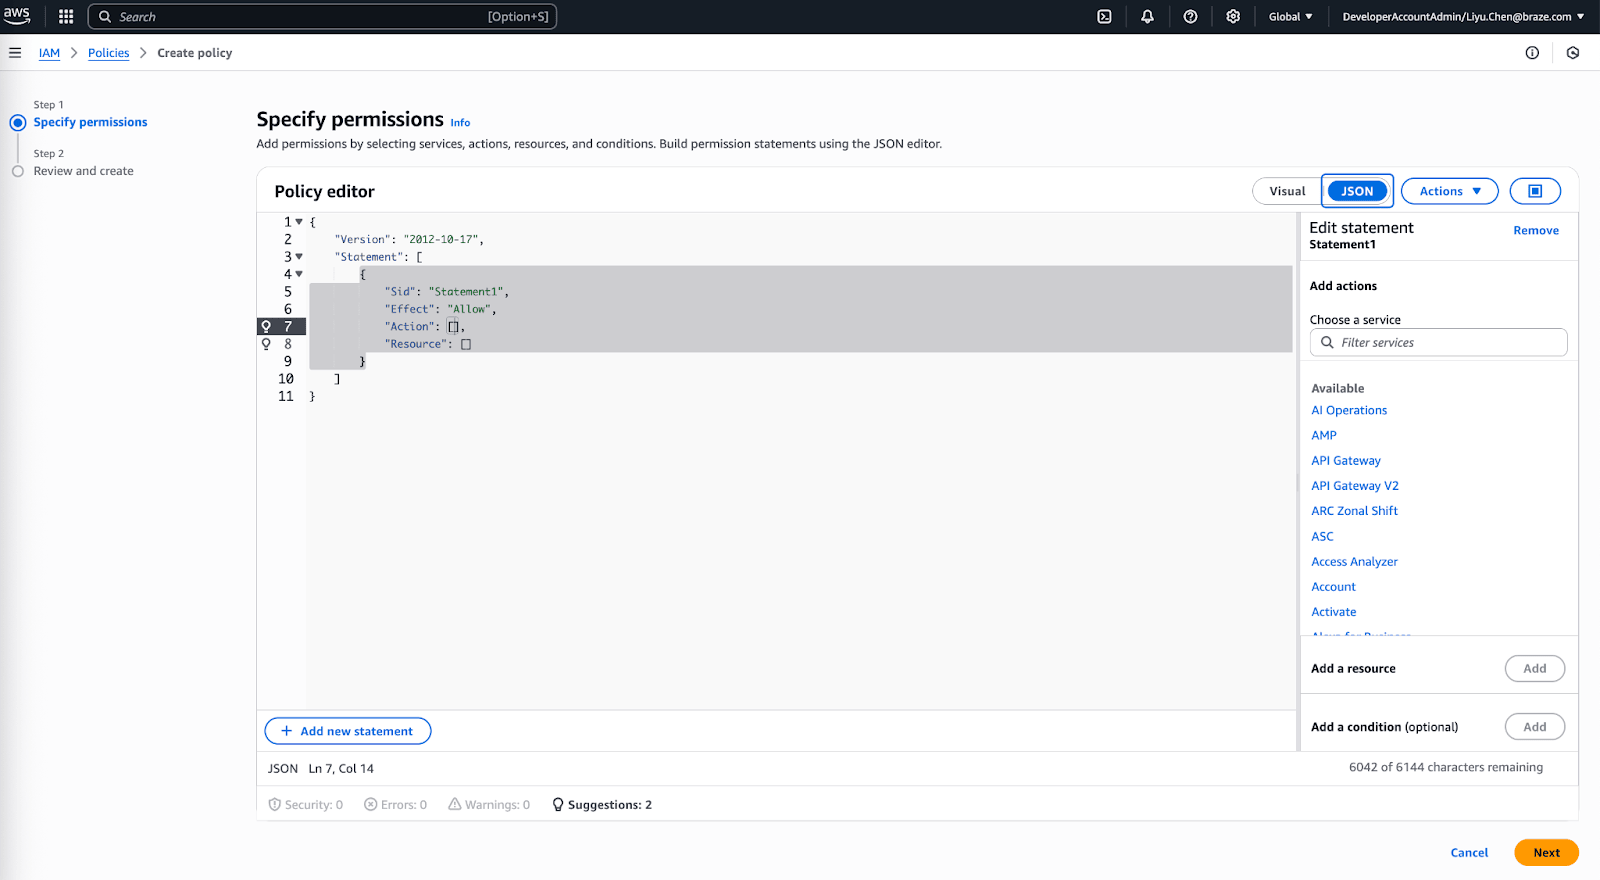Collapse the Statement array at line 3
This screenshot has height=880, width=1600.
coord(299,257)
